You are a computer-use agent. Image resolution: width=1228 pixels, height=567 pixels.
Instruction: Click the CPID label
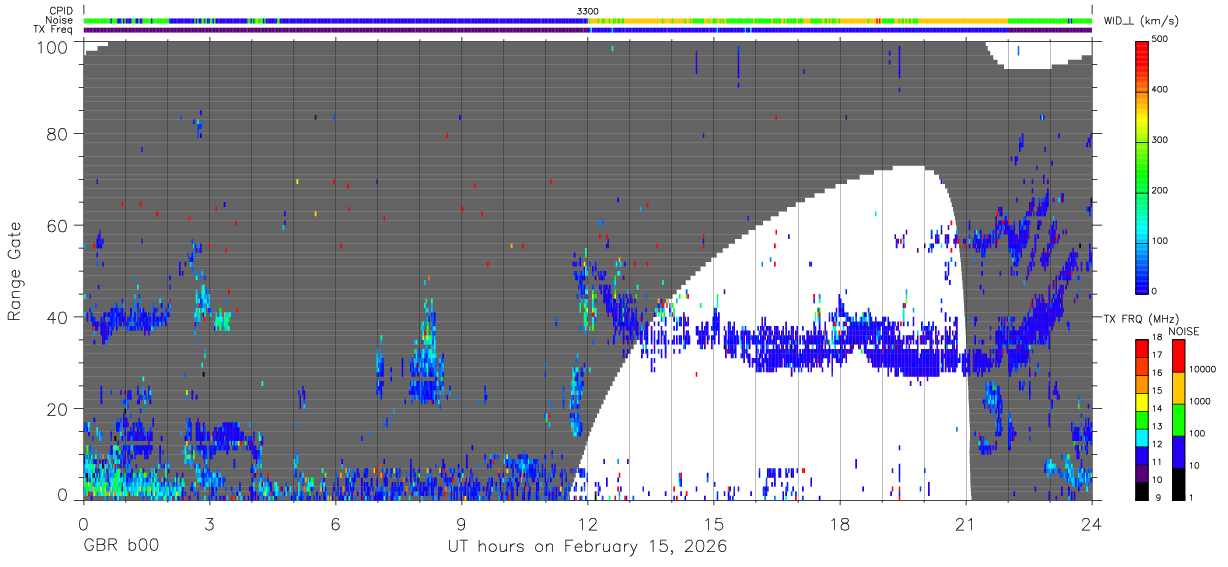[x=61, y=11]
